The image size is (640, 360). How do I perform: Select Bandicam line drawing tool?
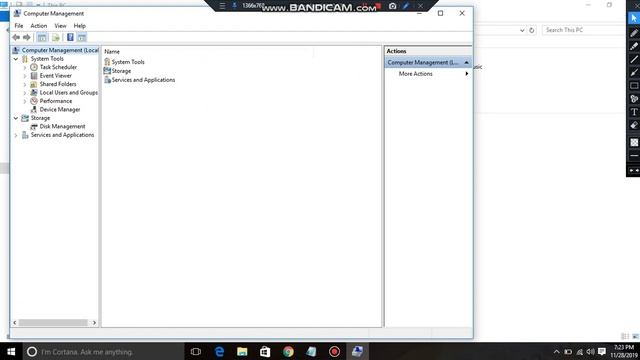pos(634,59)
